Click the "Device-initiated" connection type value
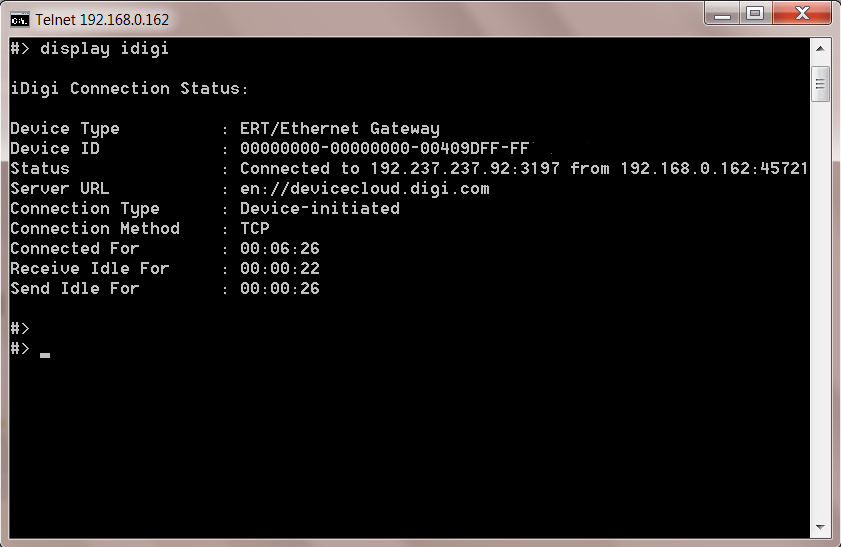Image resolution: width=841 pixels, height=547 pixels. [319, 209]
